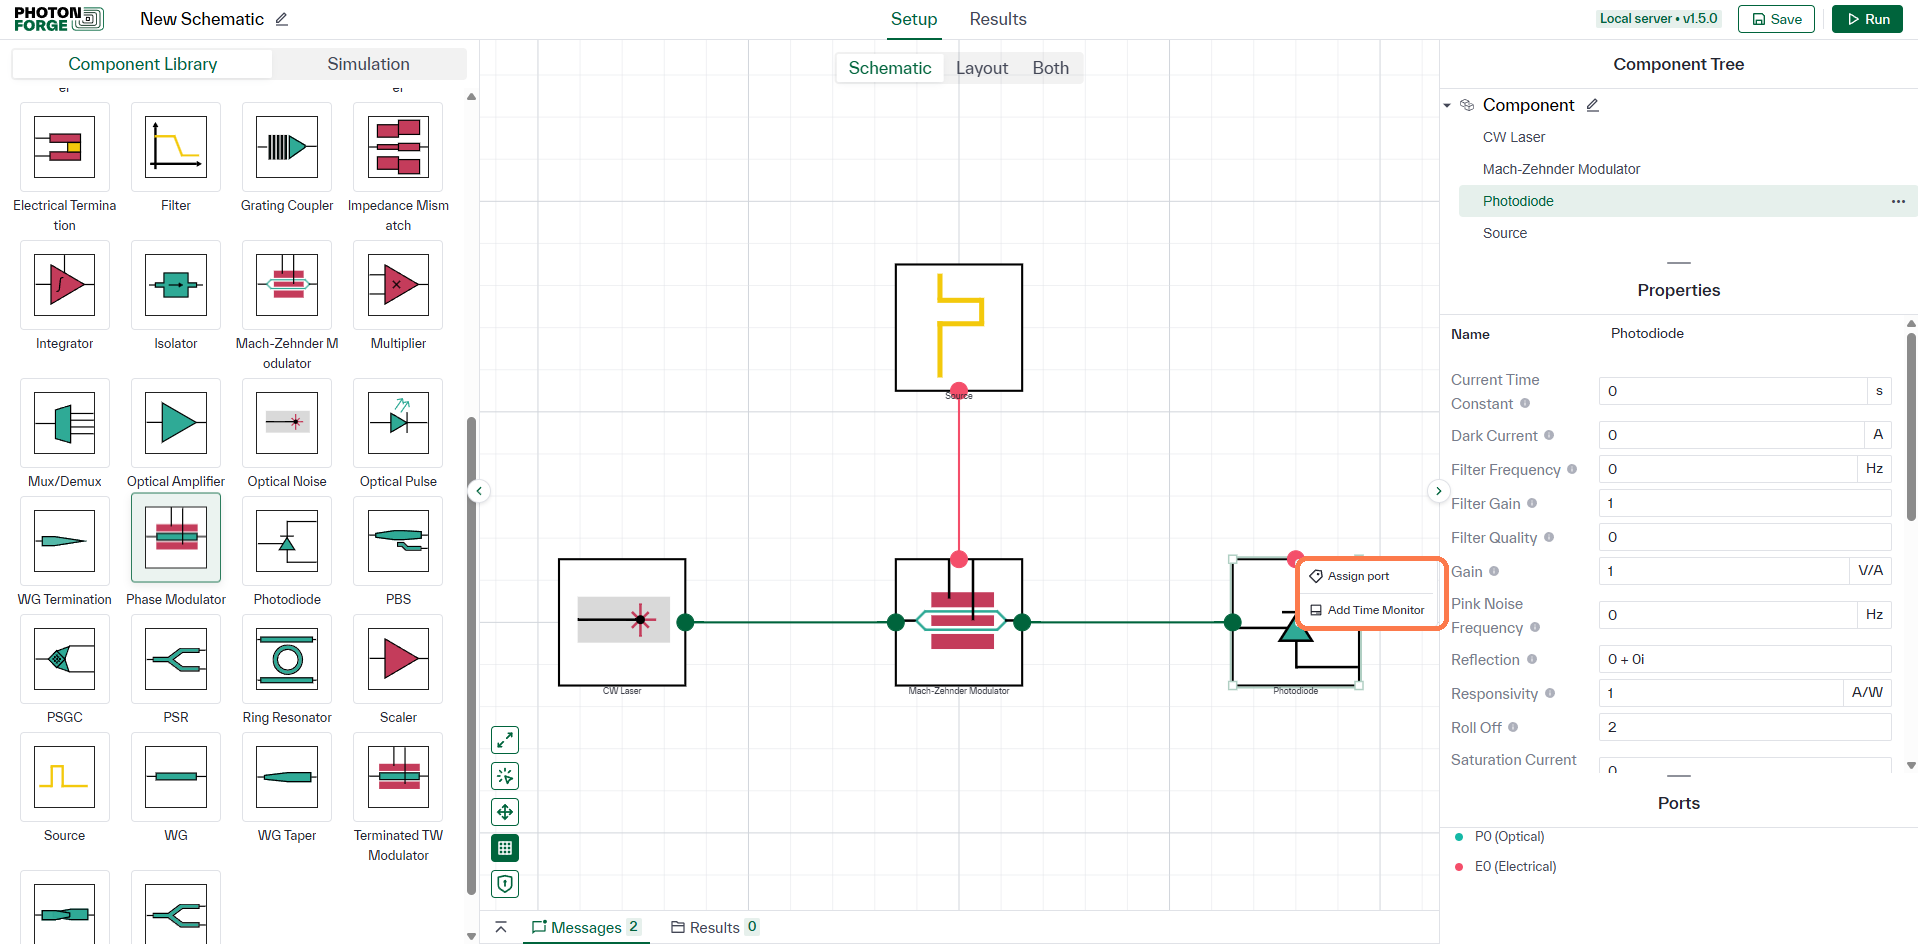Switch to Layout view

[981, 68]
